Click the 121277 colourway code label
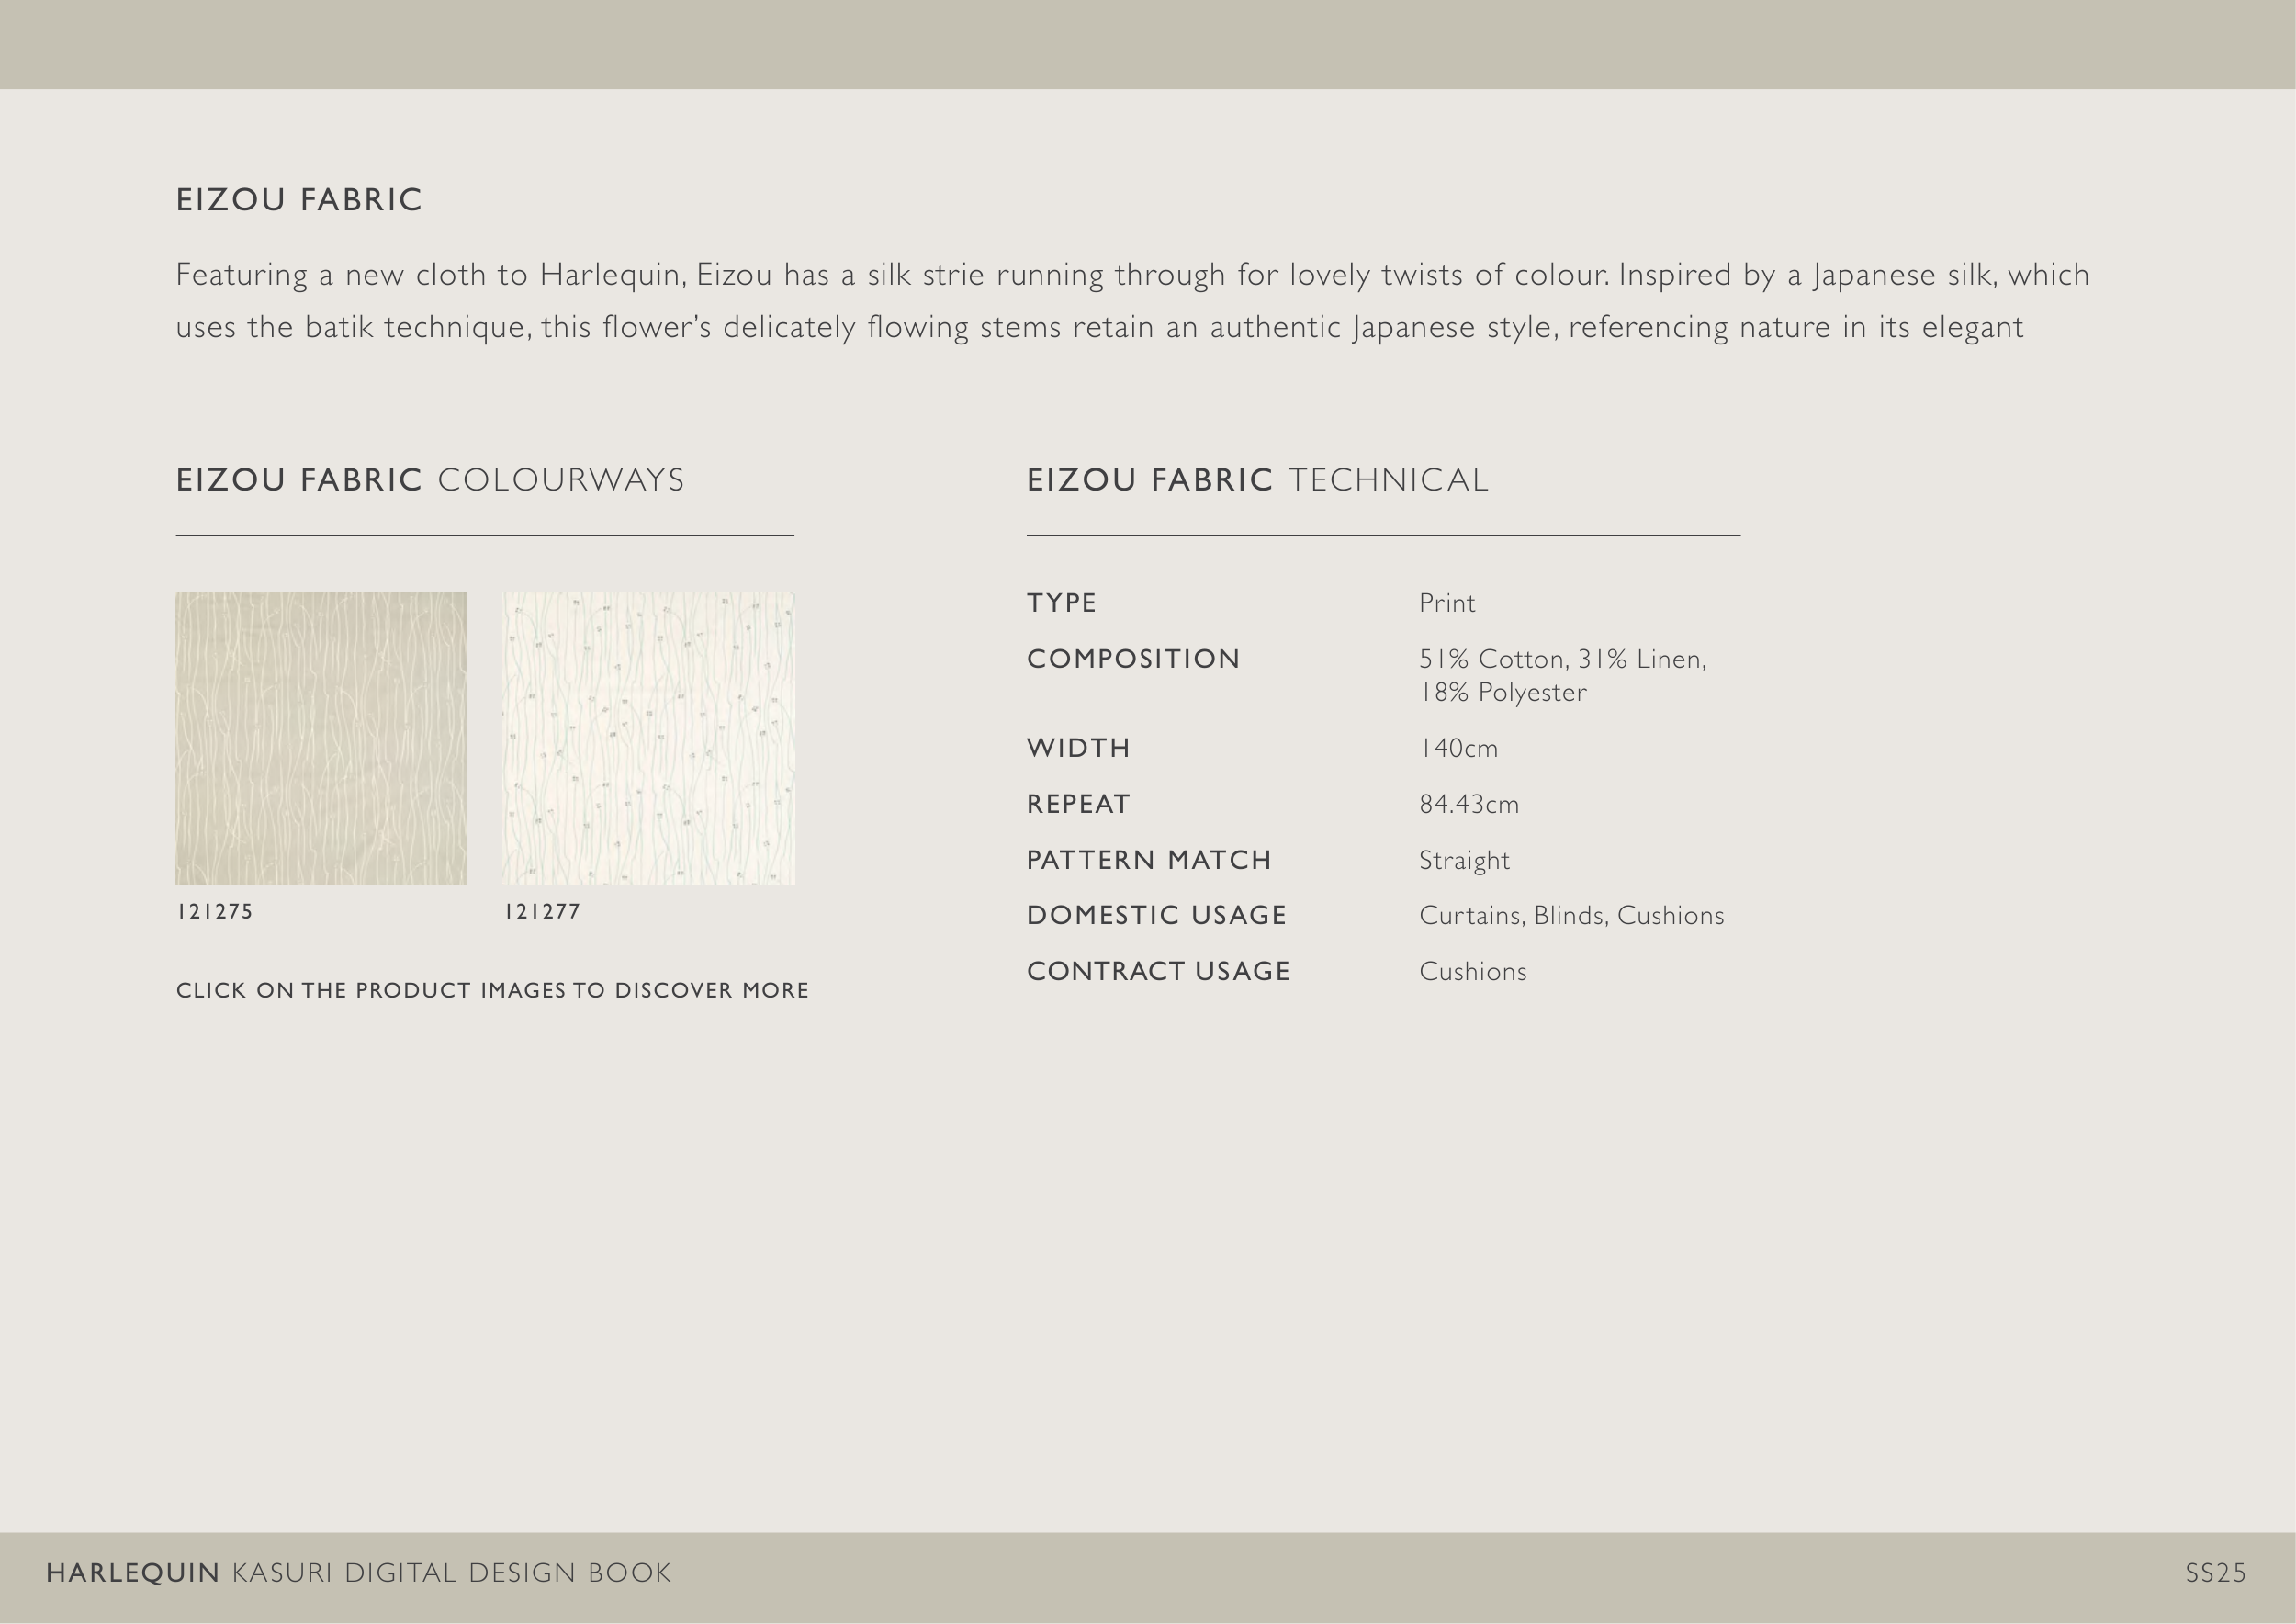This screenshot has height=1624, width=2296. (x=542, y=911)
